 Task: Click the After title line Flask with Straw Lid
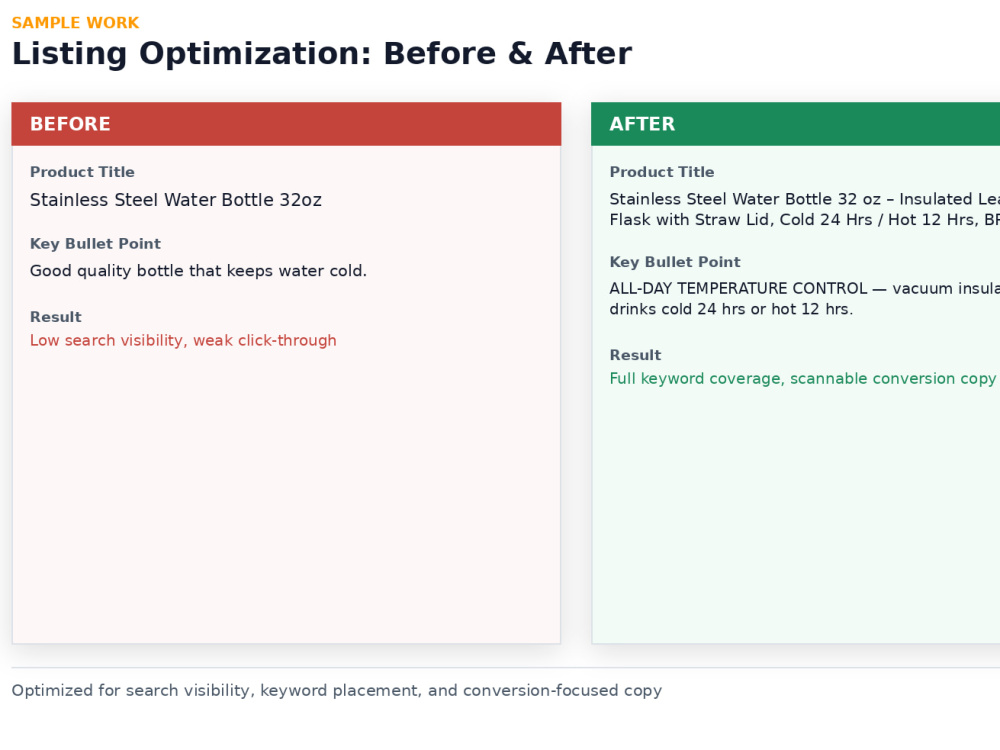point(804,220)
